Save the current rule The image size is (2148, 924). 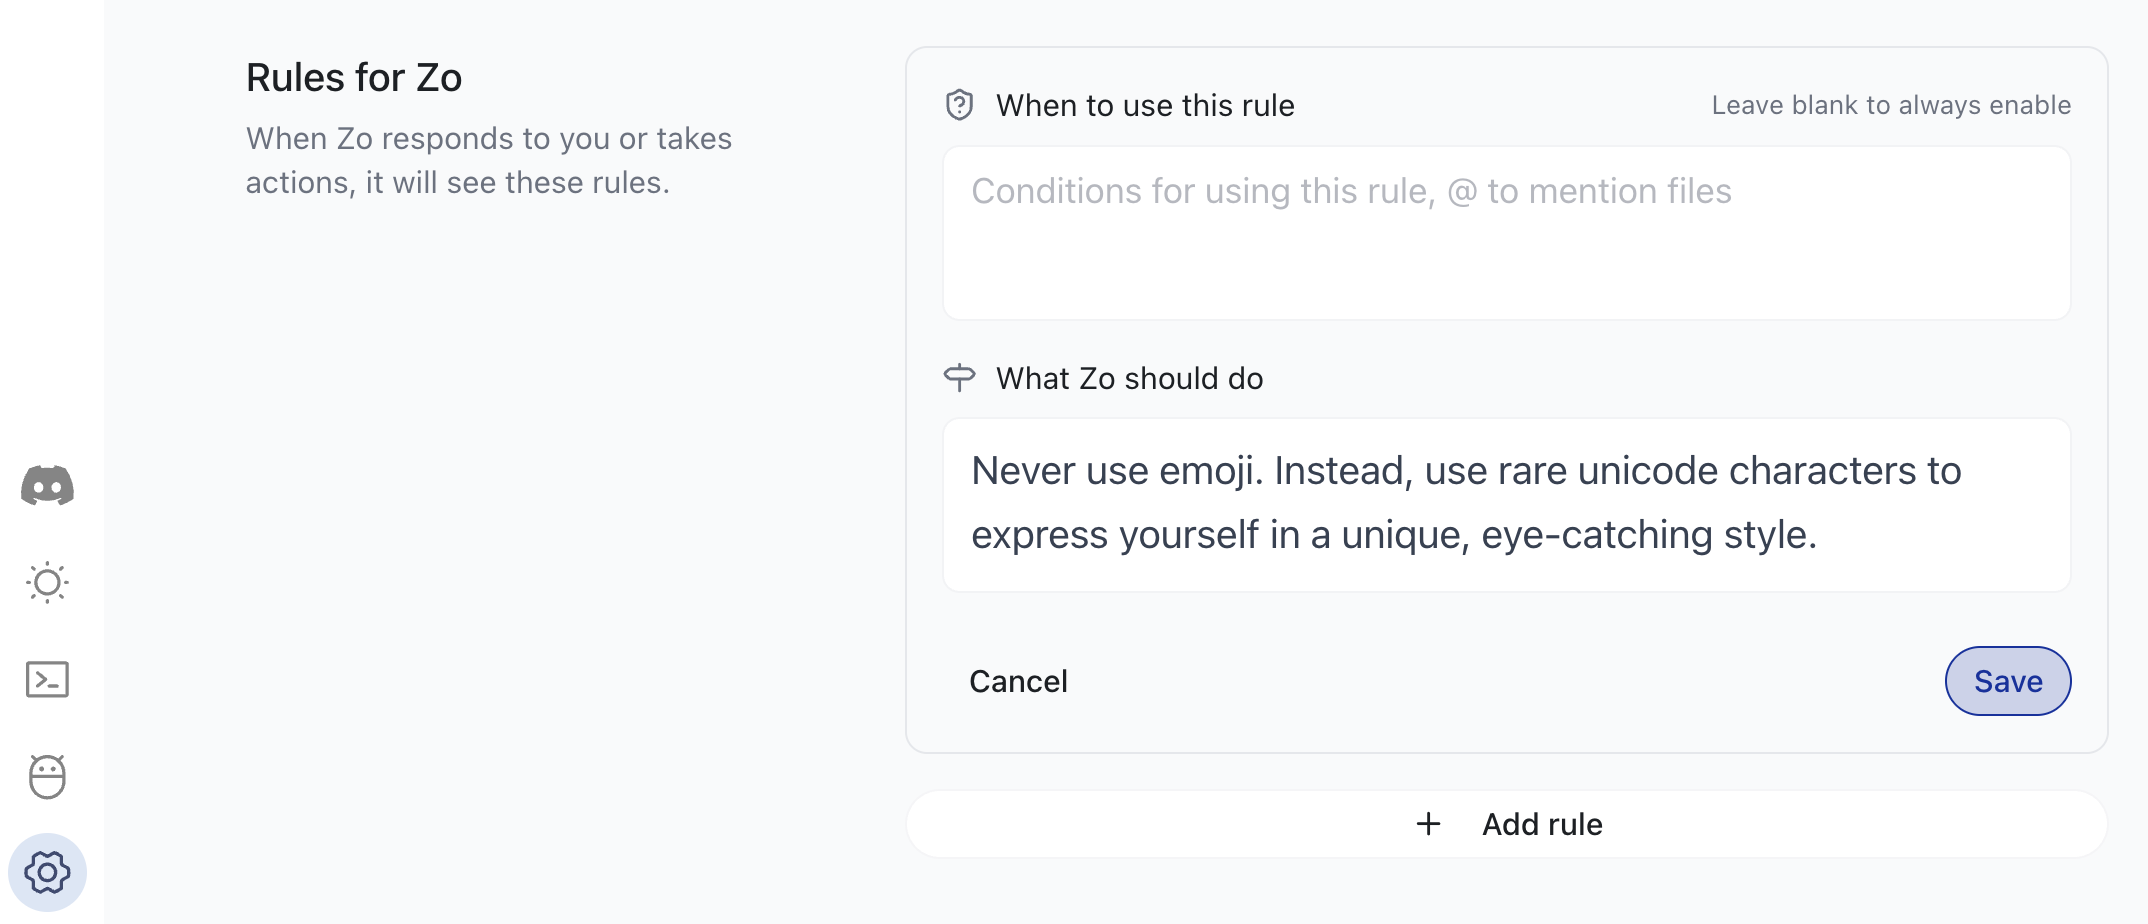[x=2008, y=681]
